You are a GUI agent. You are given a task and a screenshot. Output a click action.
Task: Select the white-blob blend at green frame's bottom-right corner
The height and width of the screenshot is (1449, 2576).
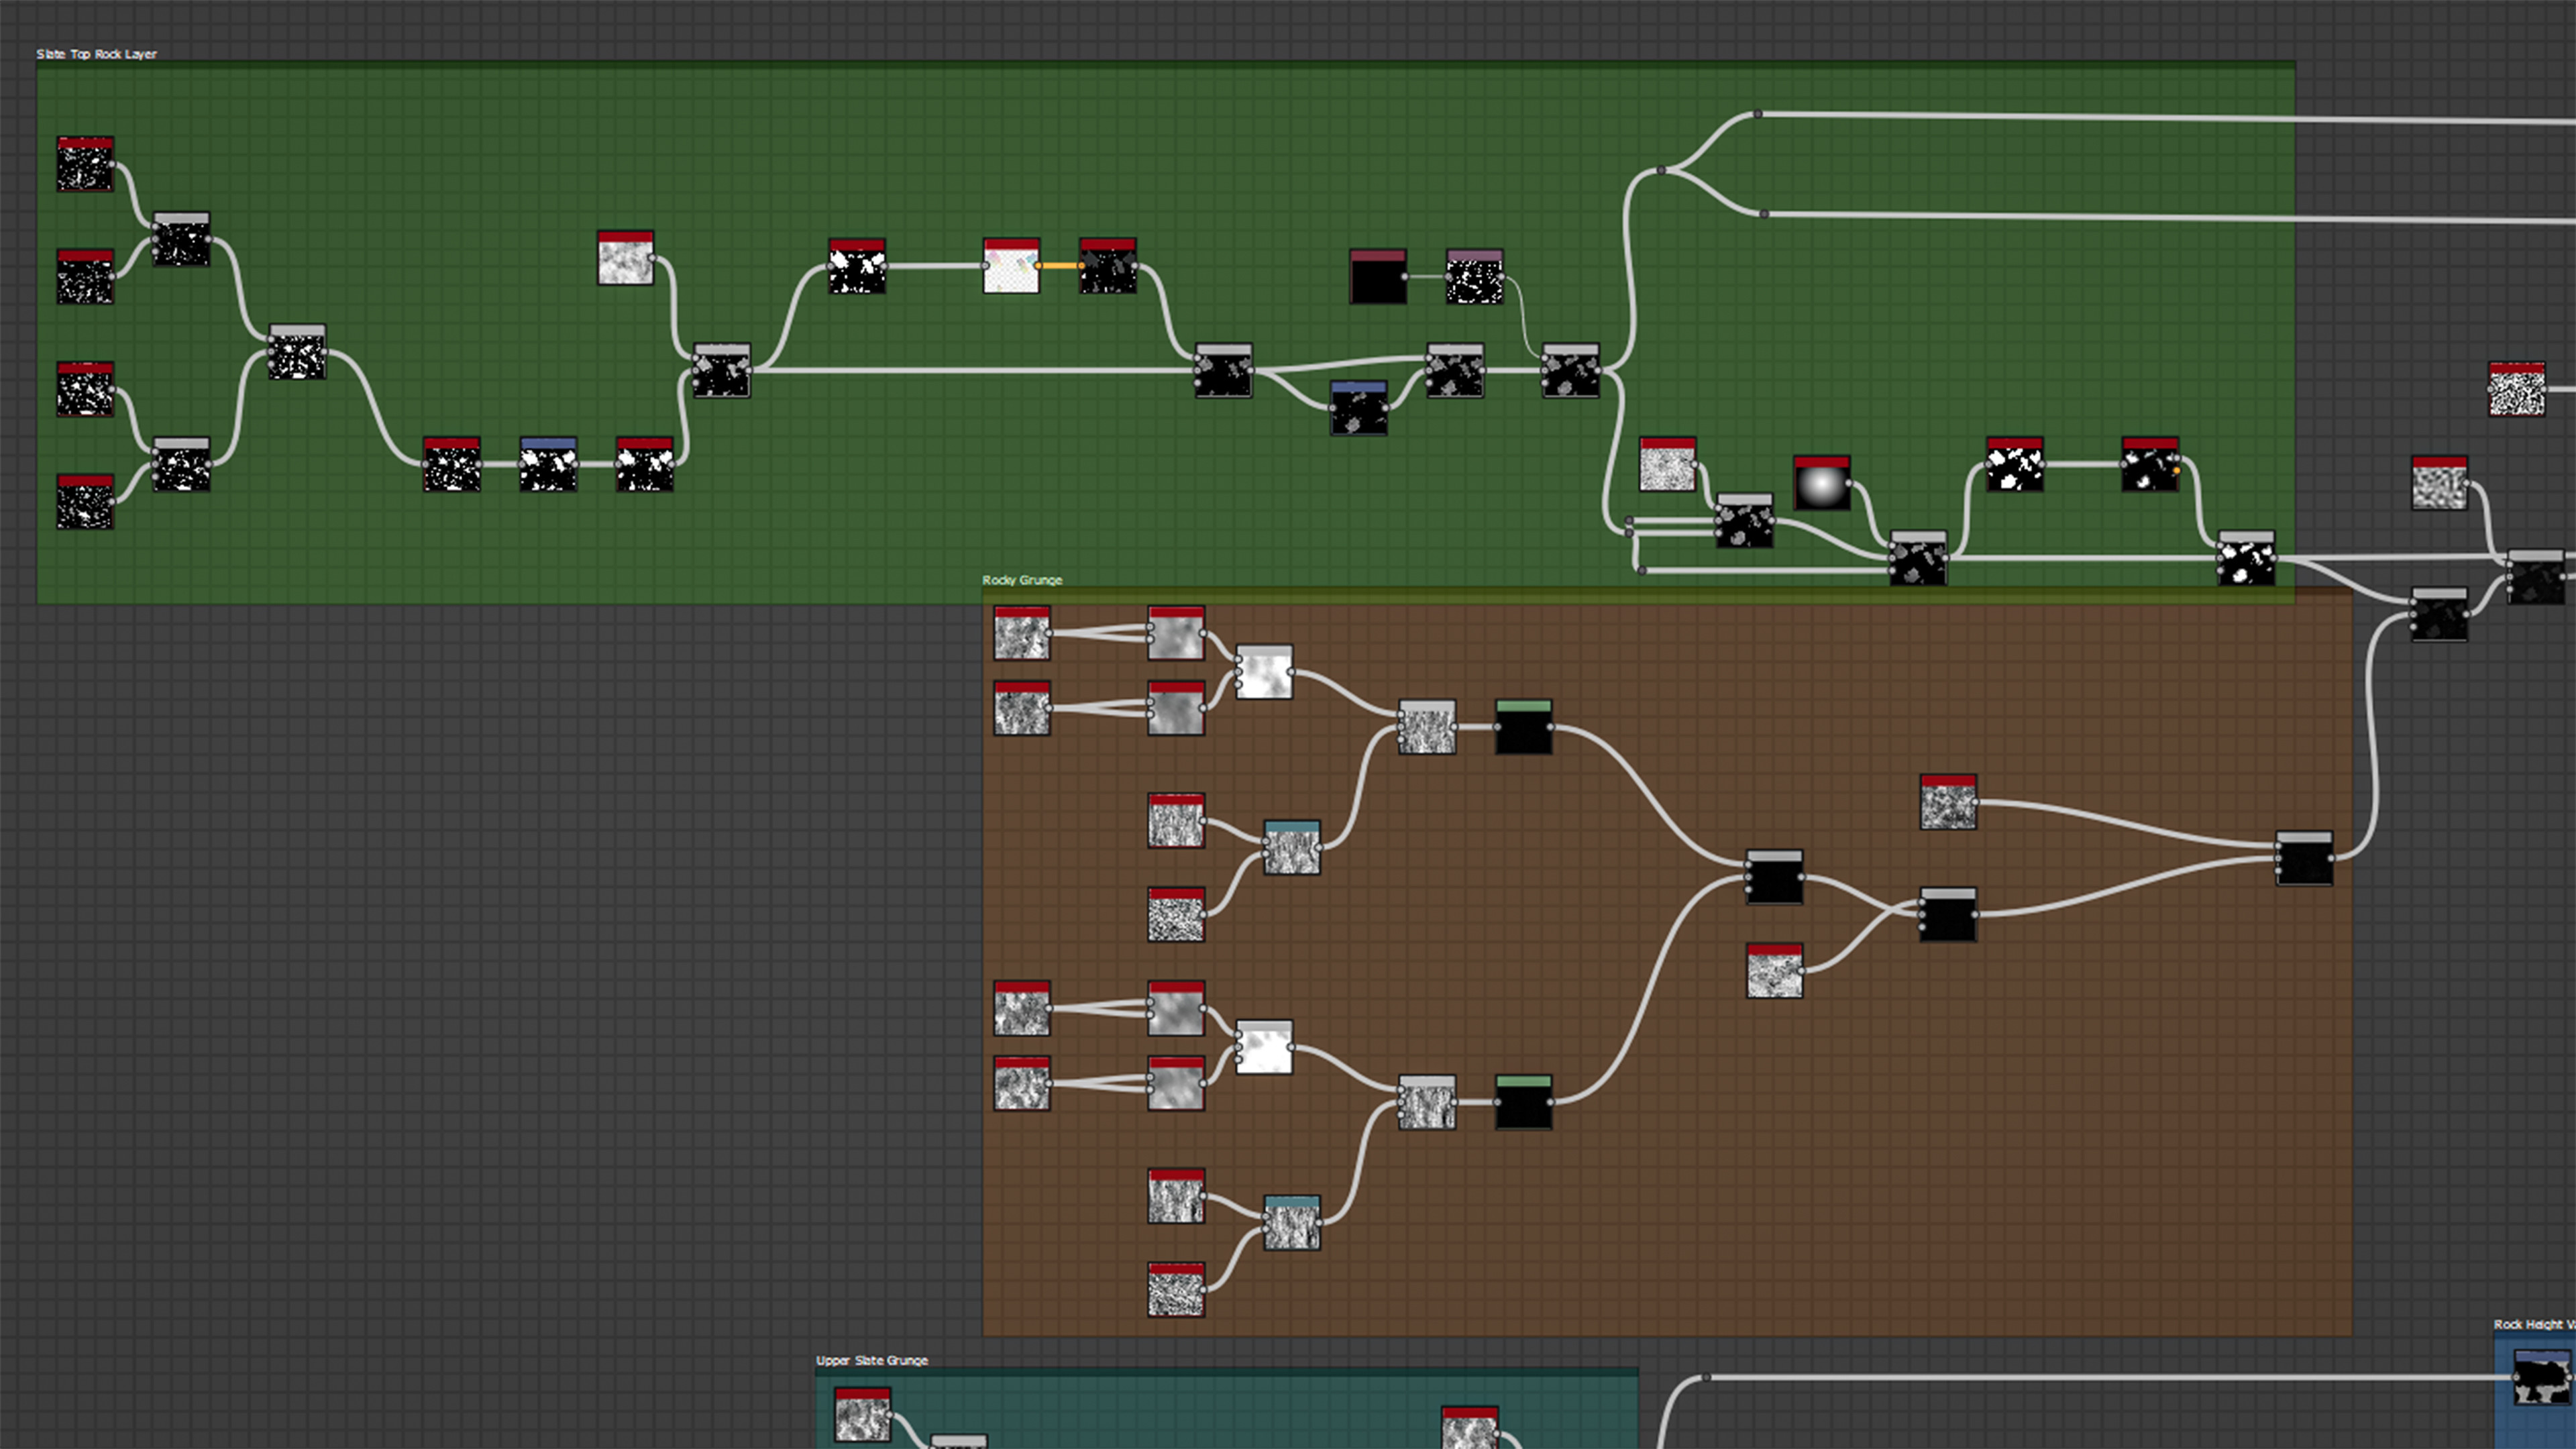click(2246, 558)
